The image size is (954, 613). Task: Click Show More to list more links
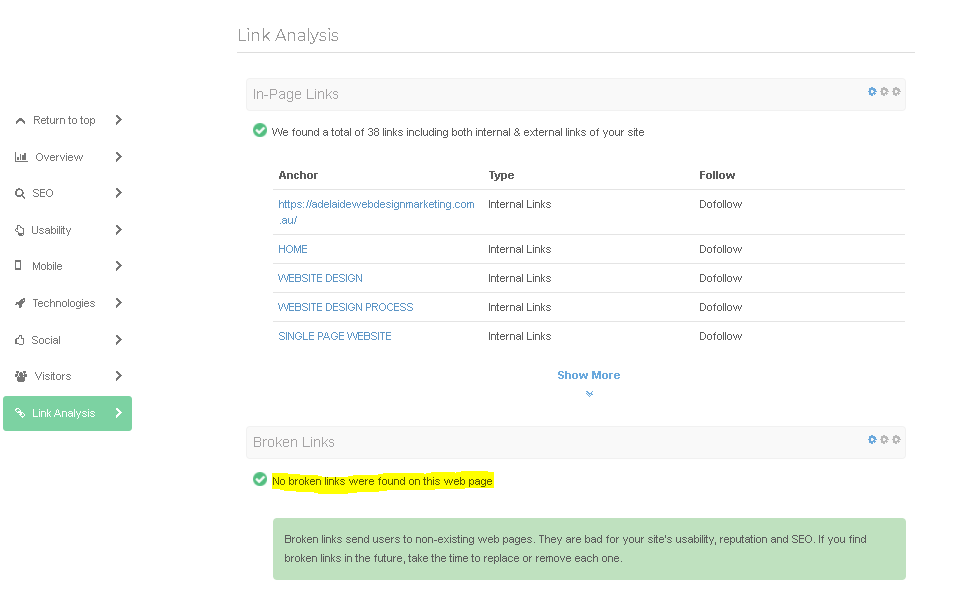[x=588, y=375]
